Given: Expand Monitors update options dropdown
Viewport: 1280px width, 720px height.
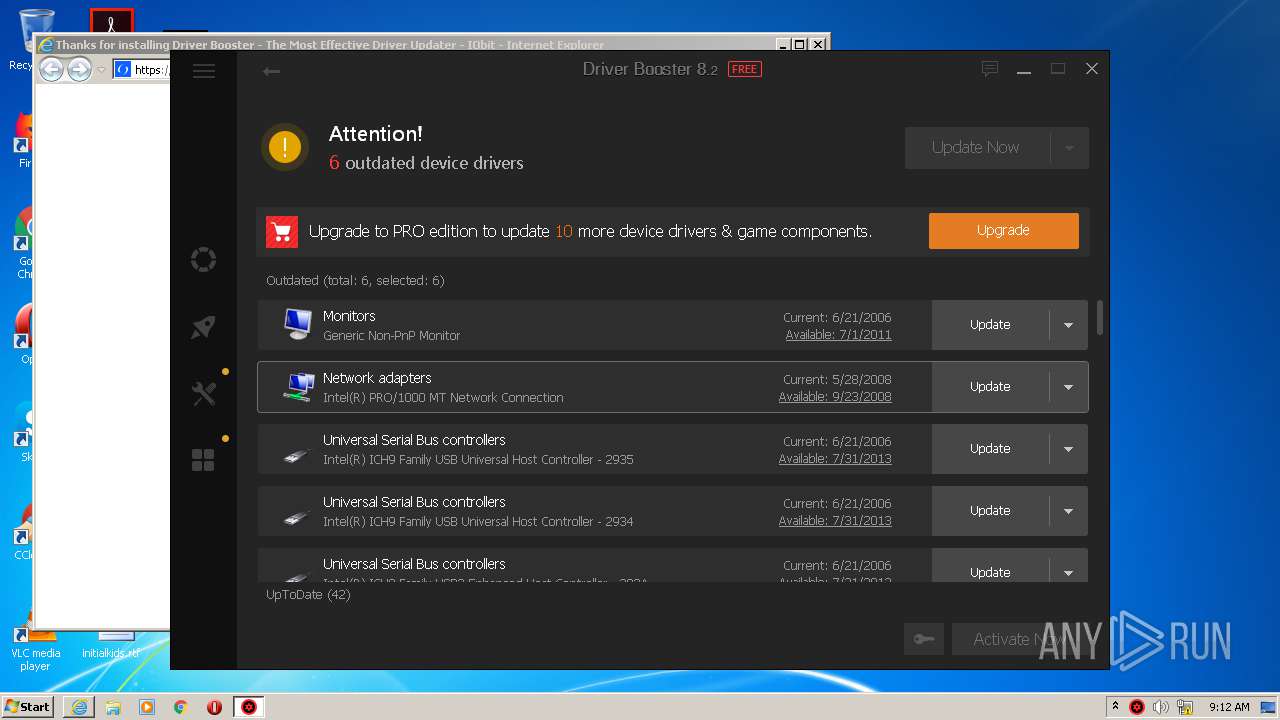Looking at the screenshot, I should pos(1068,325).
